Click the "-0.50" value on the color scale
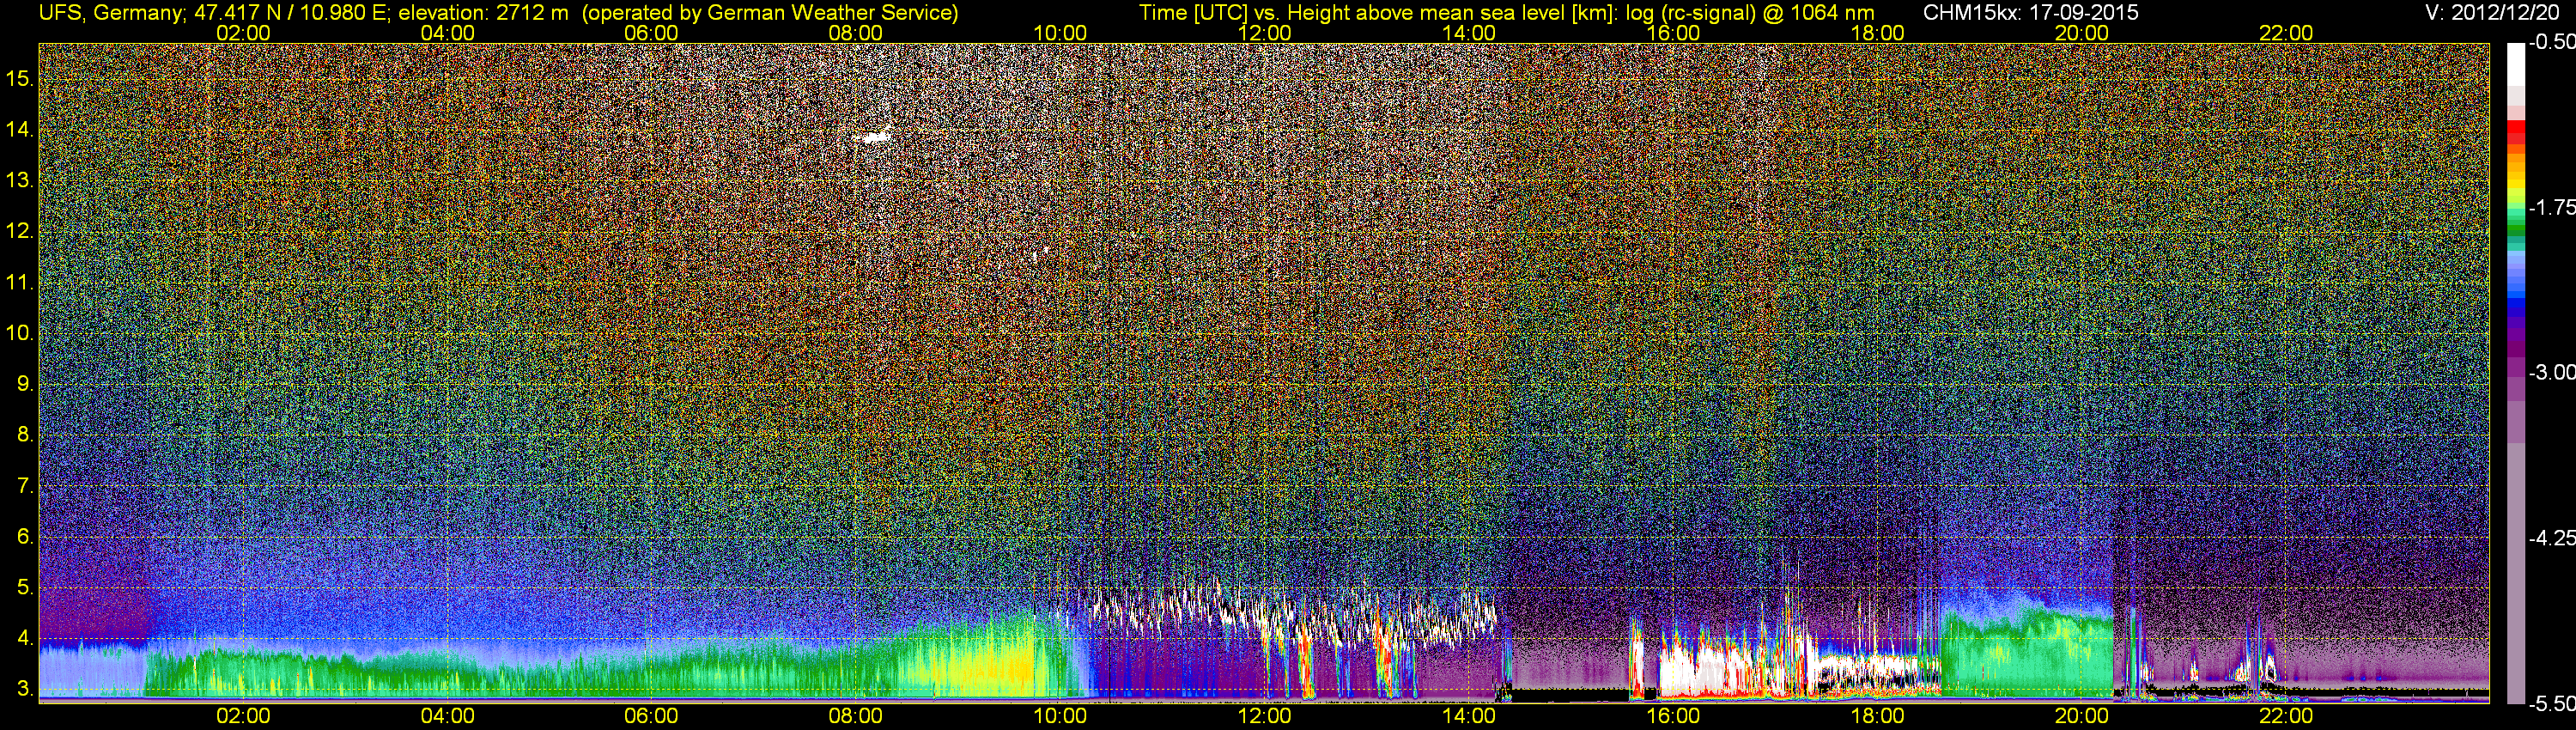 2552,42
